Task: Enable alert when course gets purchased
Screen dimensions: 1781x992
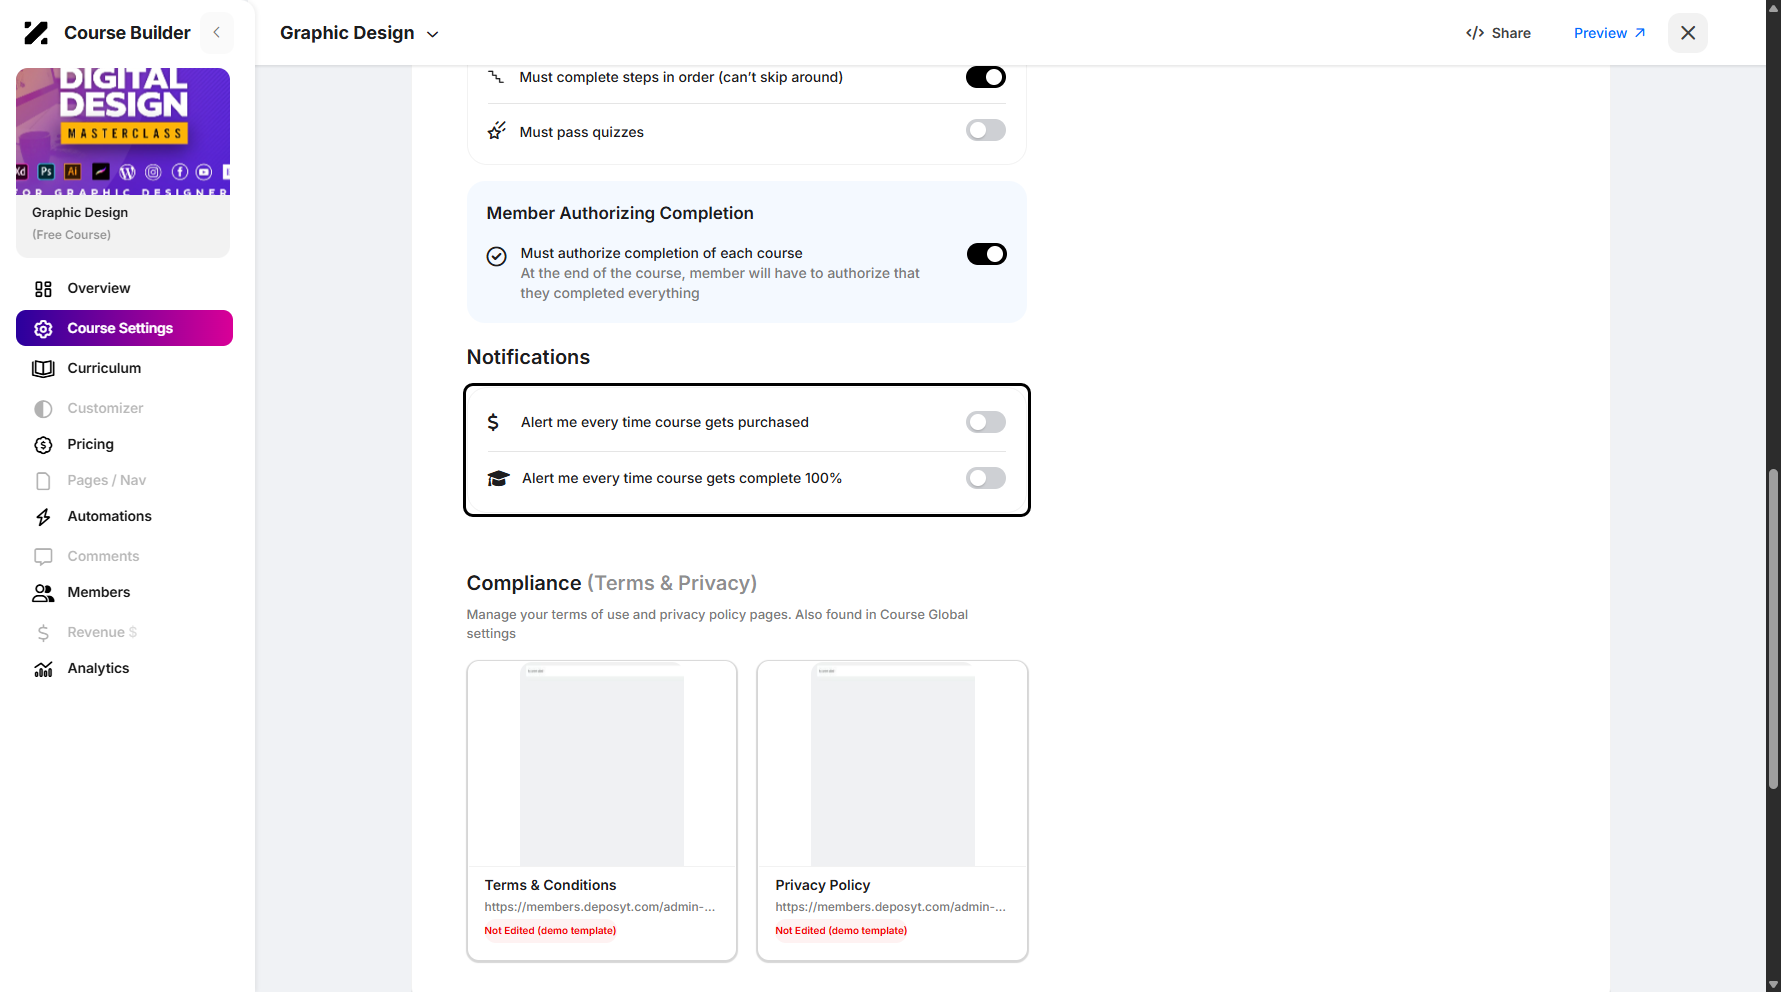Action: point(985,422)
